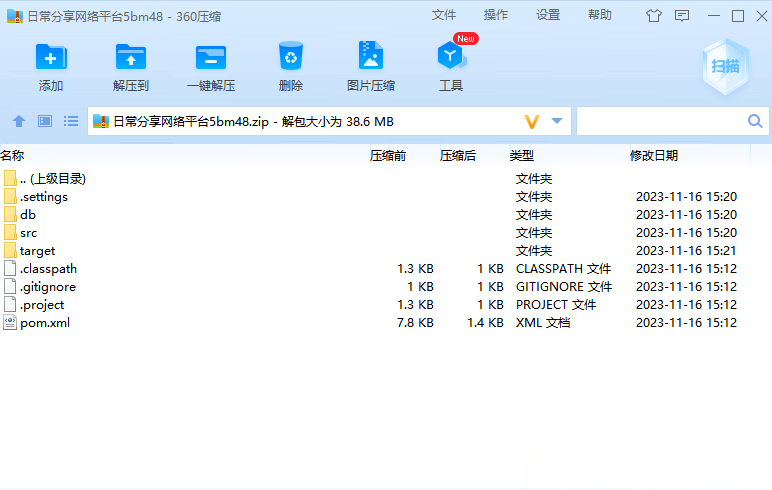Image resolution: width=772 pixels, height=490 pixels.
Task: Expand the path bar dropdown arrow
Action: coord(557,121)
